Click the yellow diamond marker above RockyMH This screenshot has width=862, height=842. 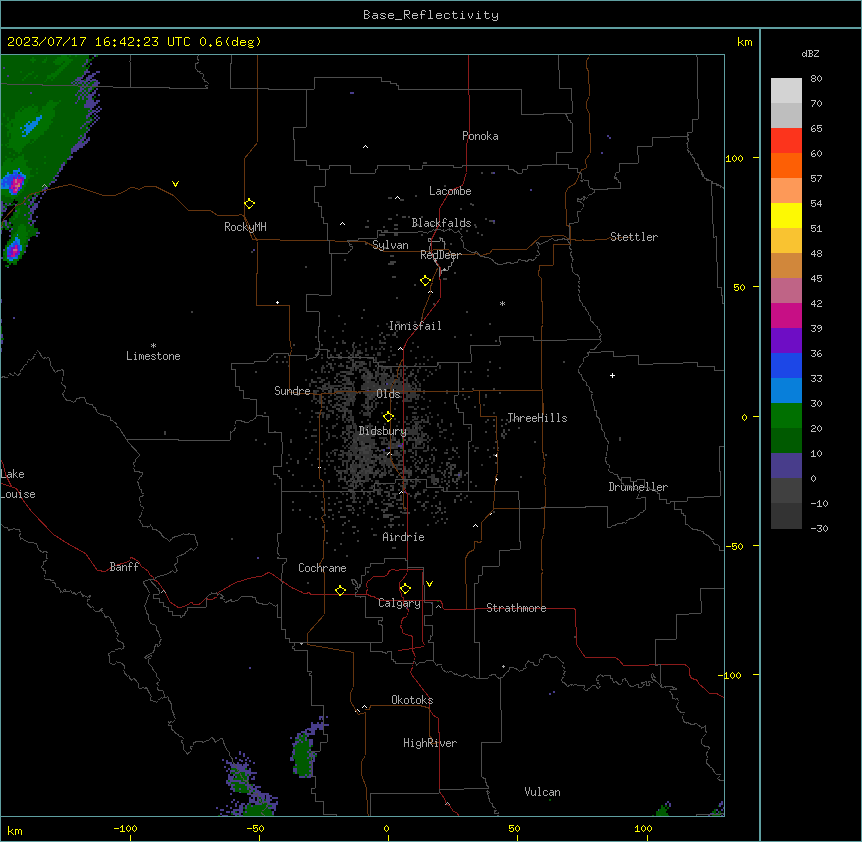[x=249, y=203]
